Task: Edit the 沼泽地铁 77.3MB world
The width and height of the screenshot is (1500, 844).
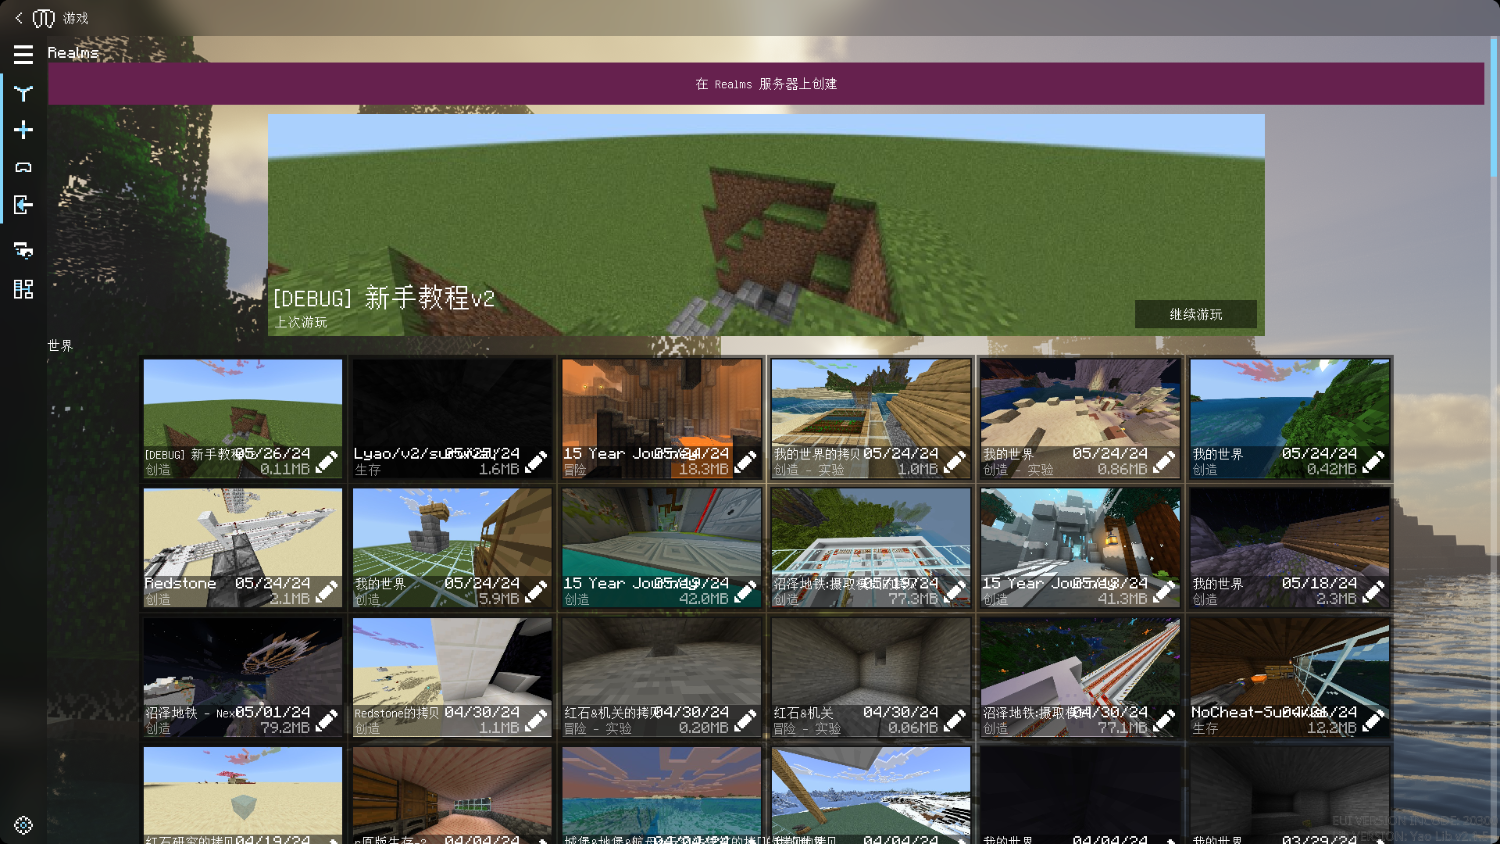Action: point(955,592)
